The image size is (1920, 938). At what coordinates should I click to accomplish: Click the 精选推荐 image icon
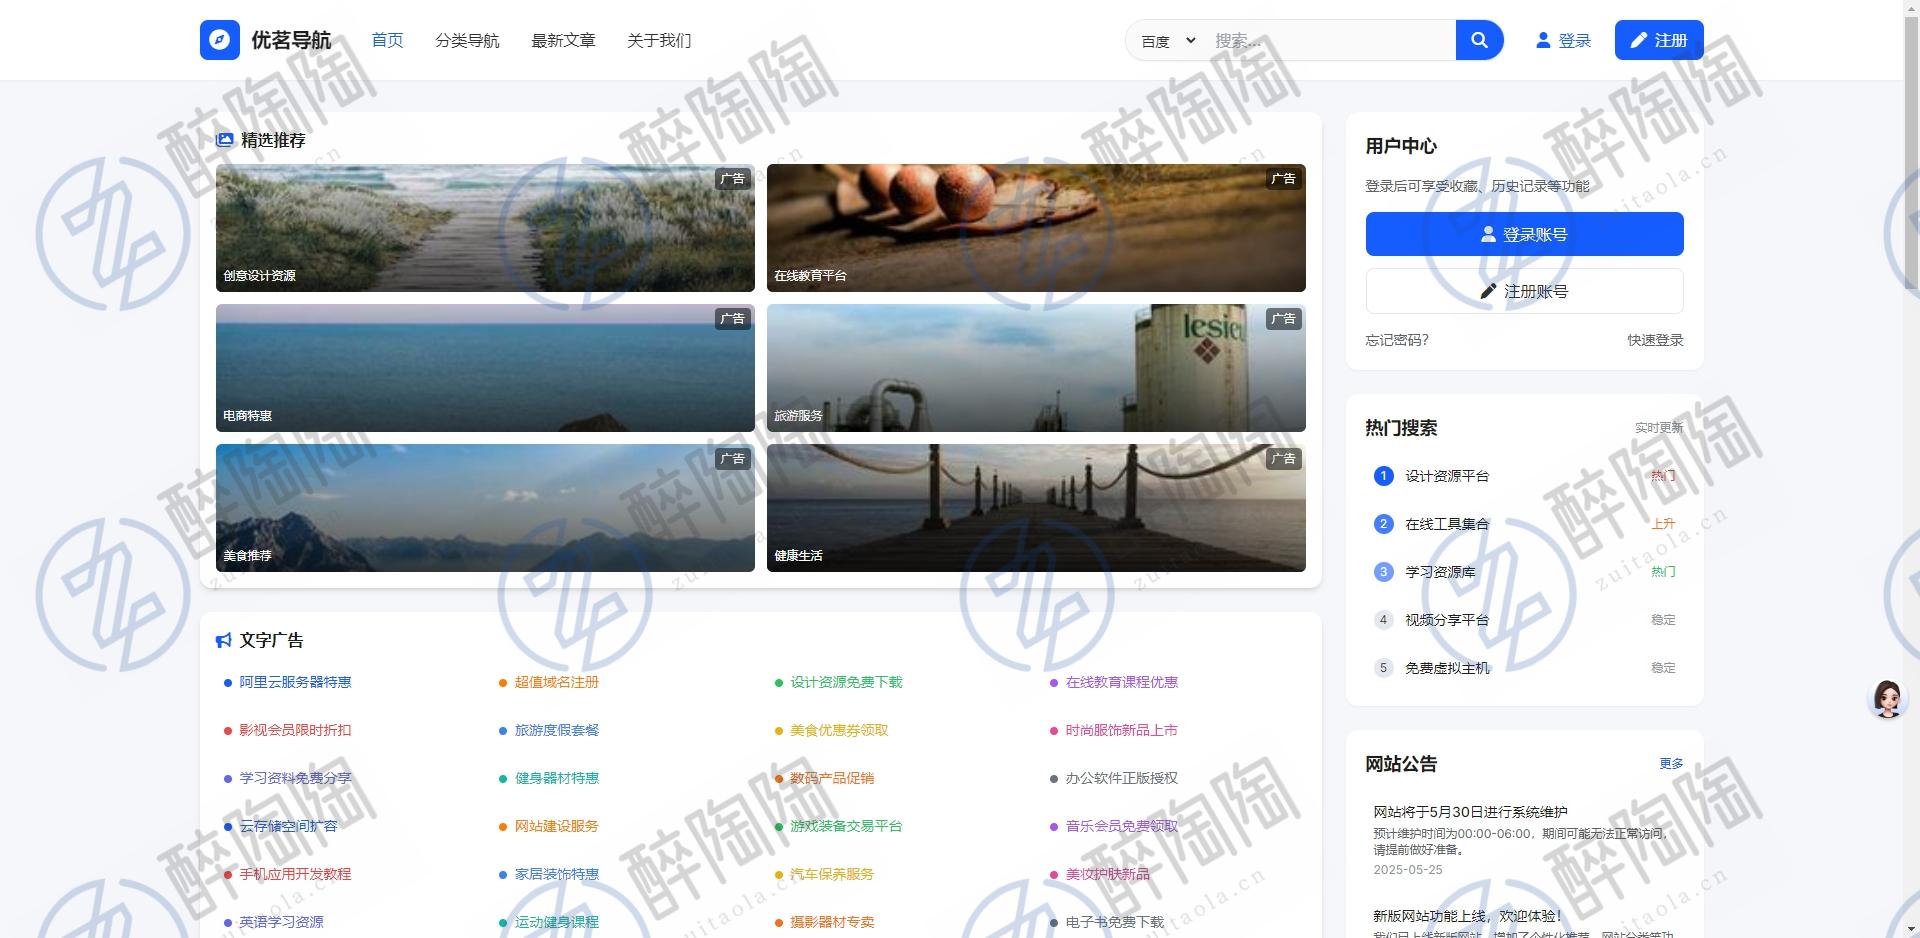[225, 140]
